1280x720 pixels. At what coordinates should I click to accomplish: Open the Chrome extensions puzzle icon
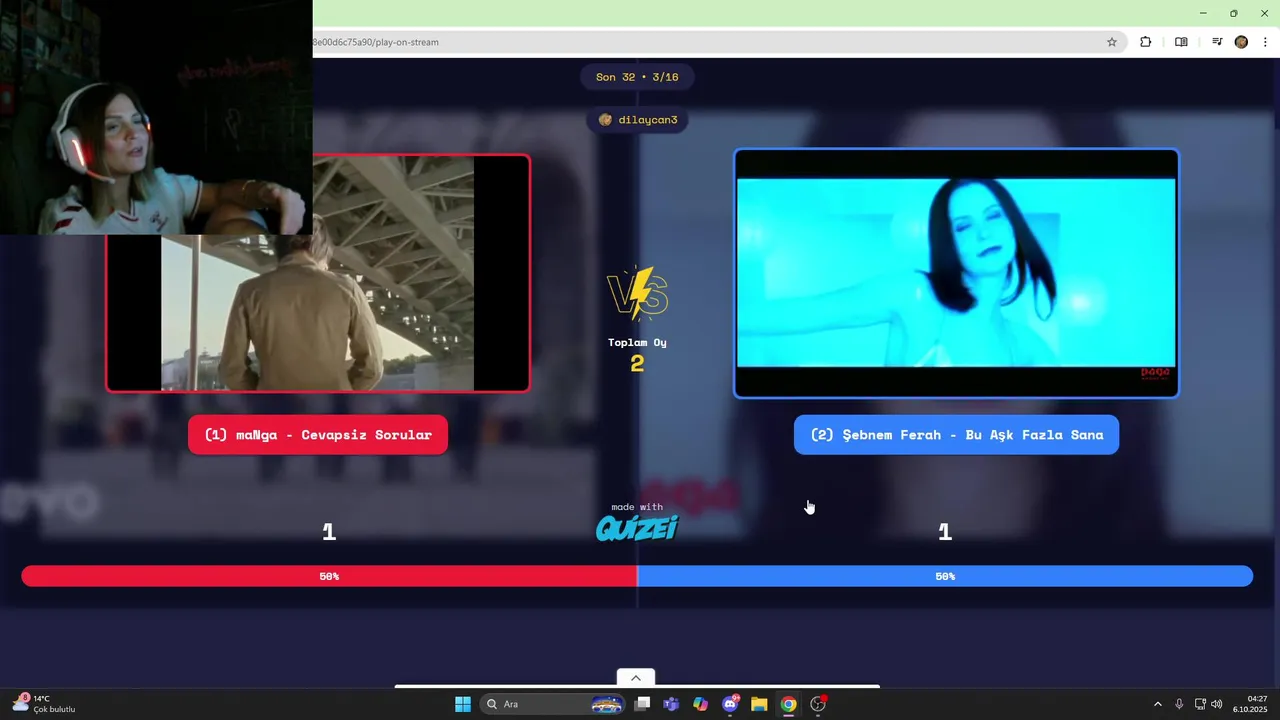[1145, 42]
